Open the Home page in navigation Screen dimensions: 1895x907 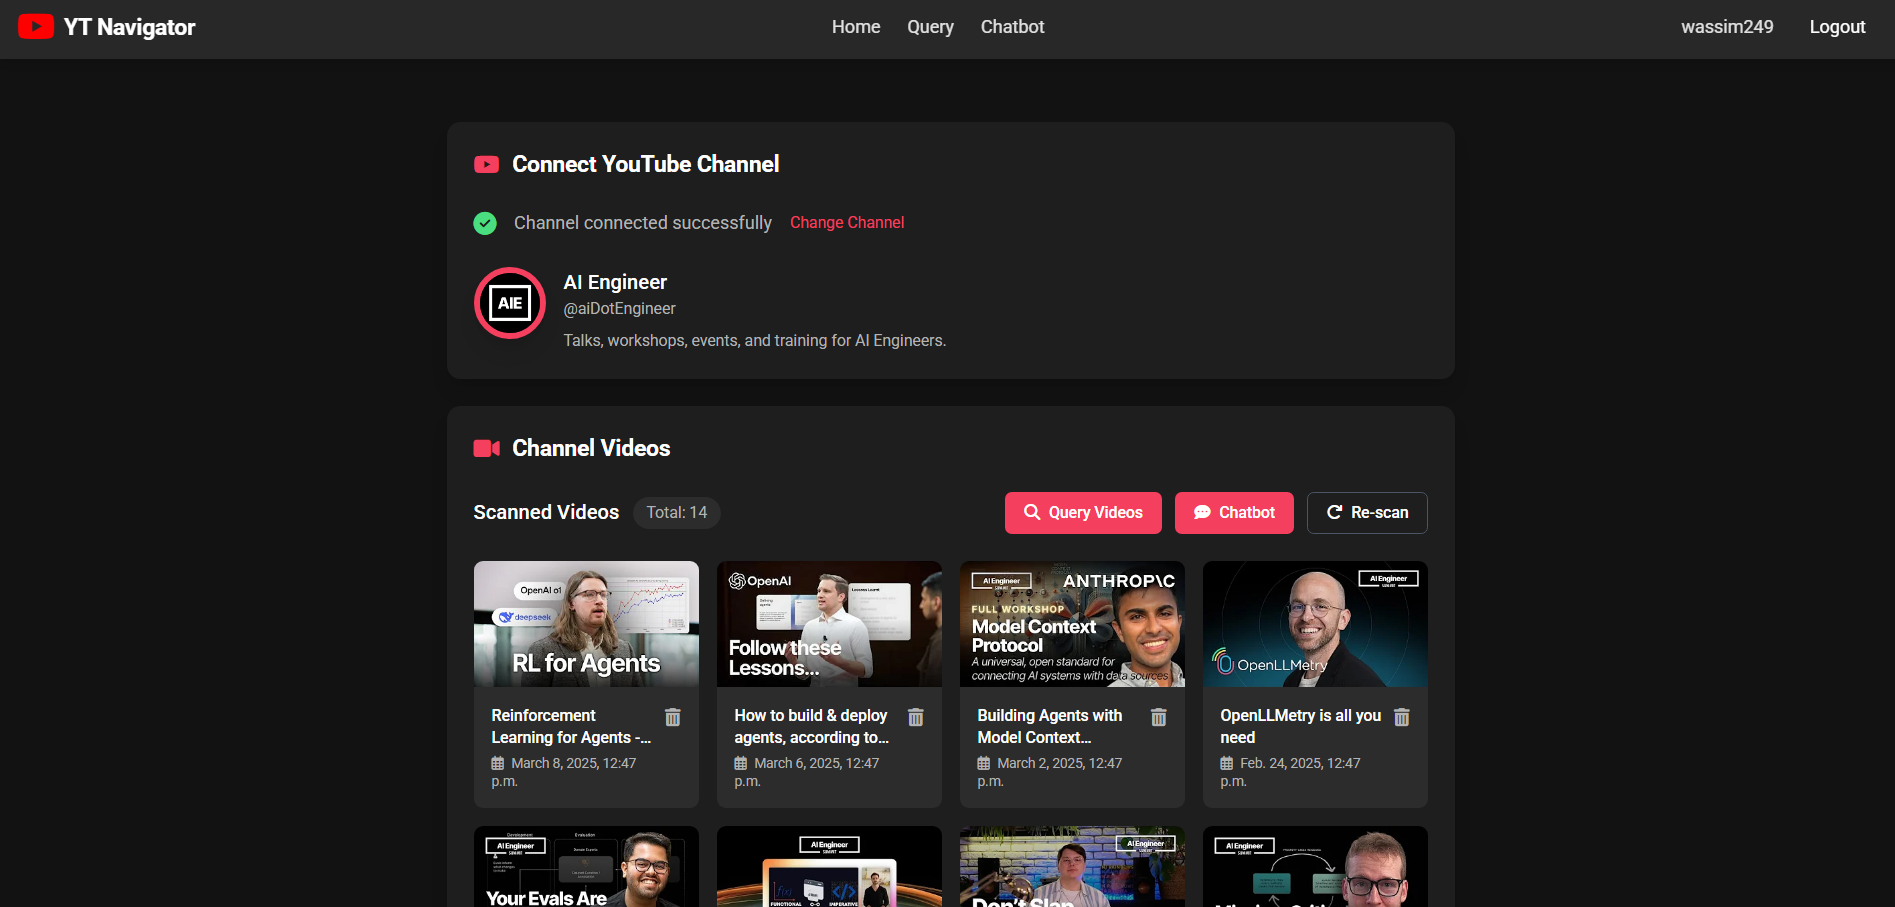[x=856, y=27]
